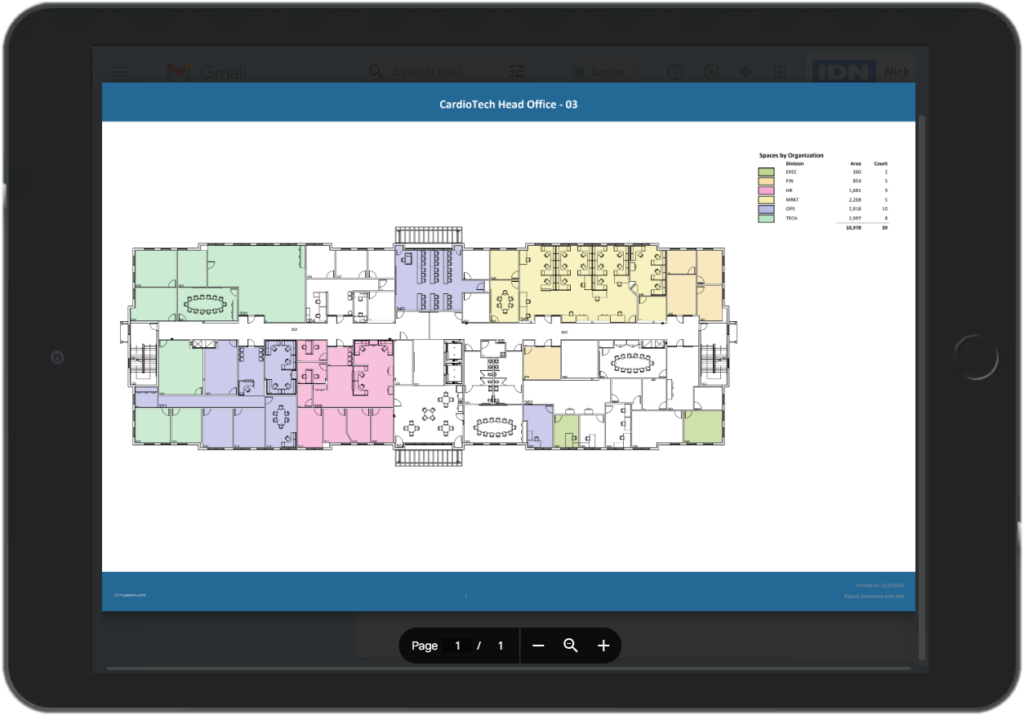Click the title CardioTech Head Office - 03
Image resolution: width=1024 pixels, height=715 pixels.
(508, 104)
